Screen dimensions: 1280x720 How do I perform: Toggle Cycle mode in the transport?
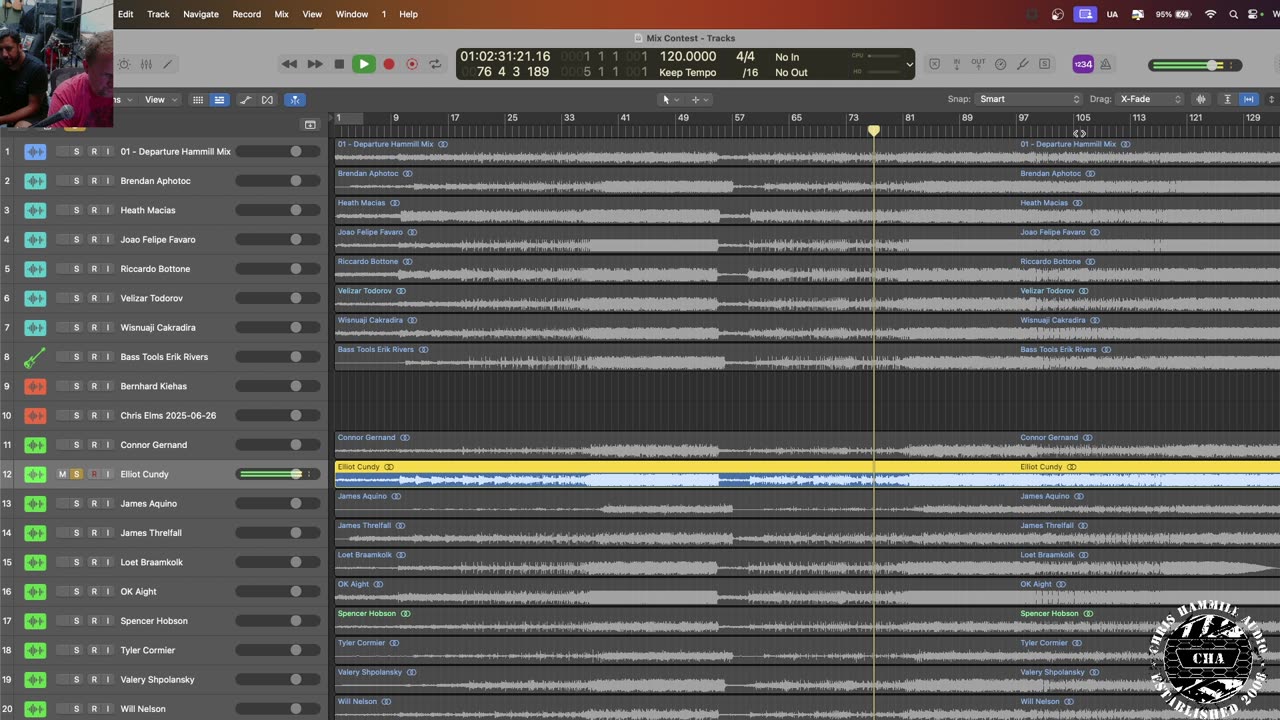pos(435,64)
